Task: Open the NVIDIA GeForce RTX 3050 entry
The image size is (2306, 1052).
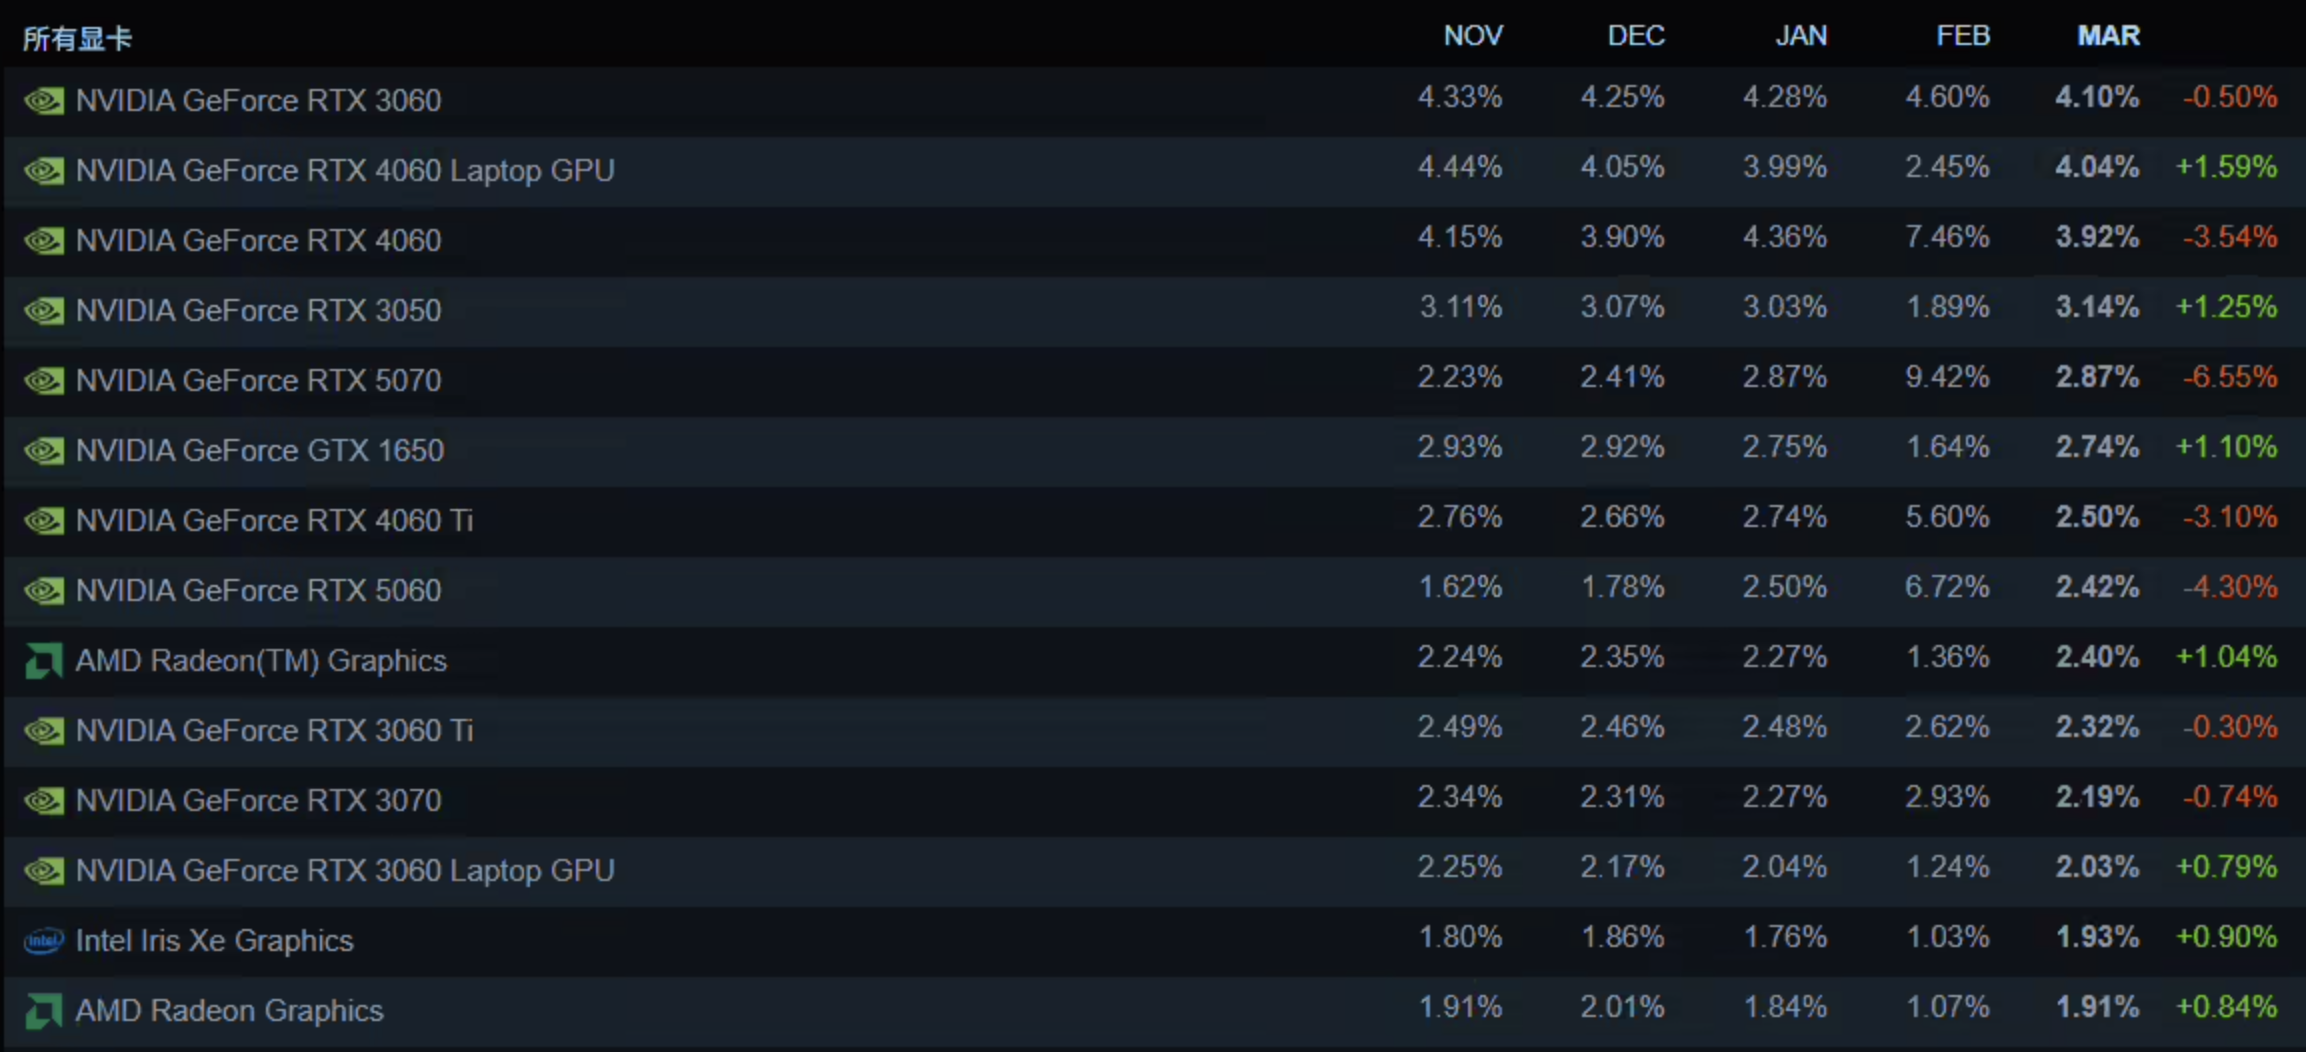Action: (258, 310)
